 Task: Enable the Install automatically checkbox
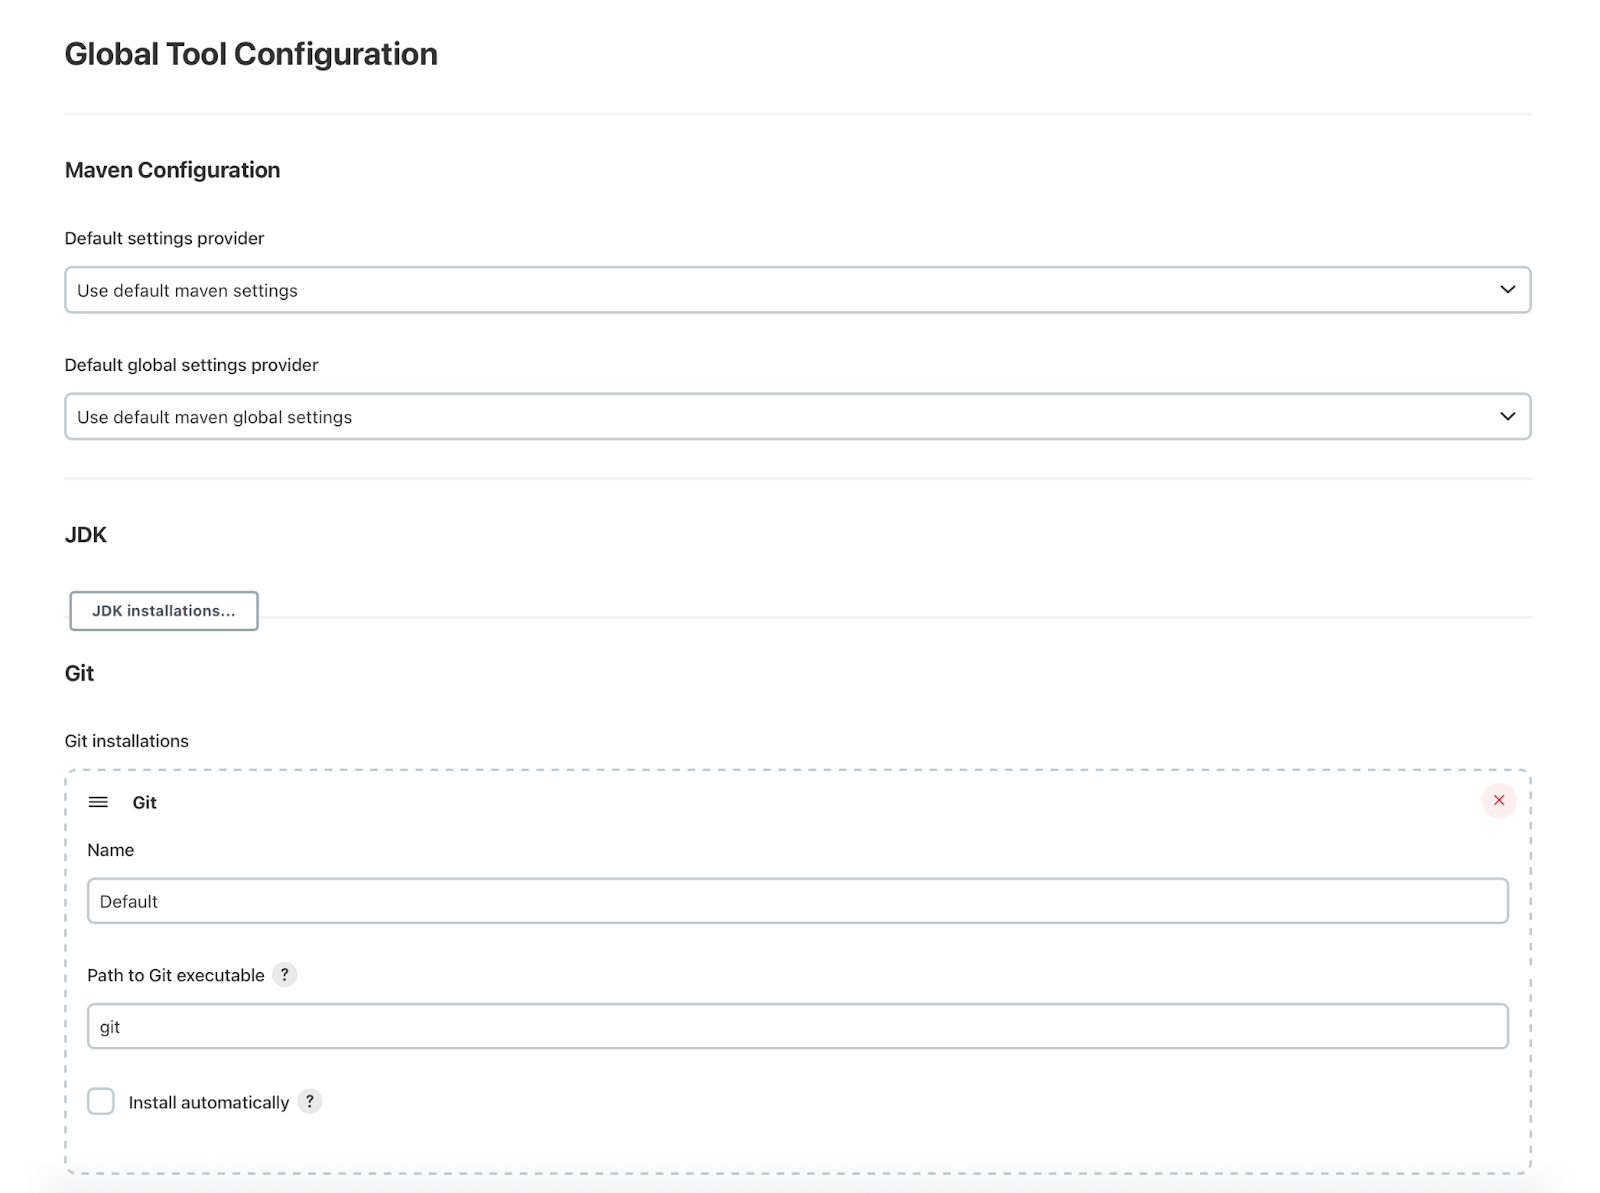(101, 1101)
